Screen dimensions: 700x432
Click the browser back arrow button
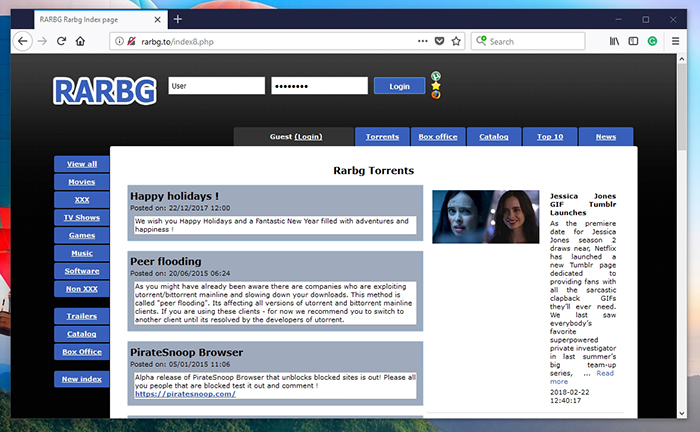(x=23, y=41)
